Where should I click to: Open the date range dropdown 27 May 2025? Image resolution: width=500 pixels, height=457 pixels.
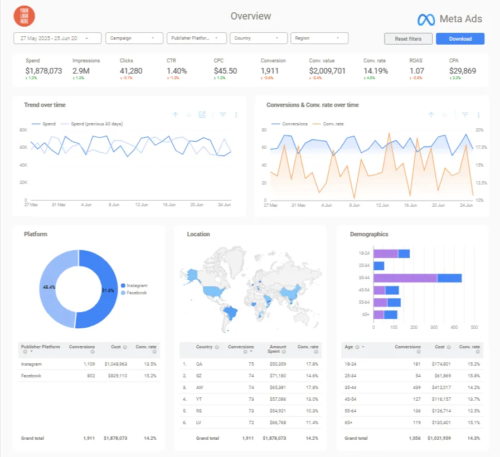click(57, 38)
